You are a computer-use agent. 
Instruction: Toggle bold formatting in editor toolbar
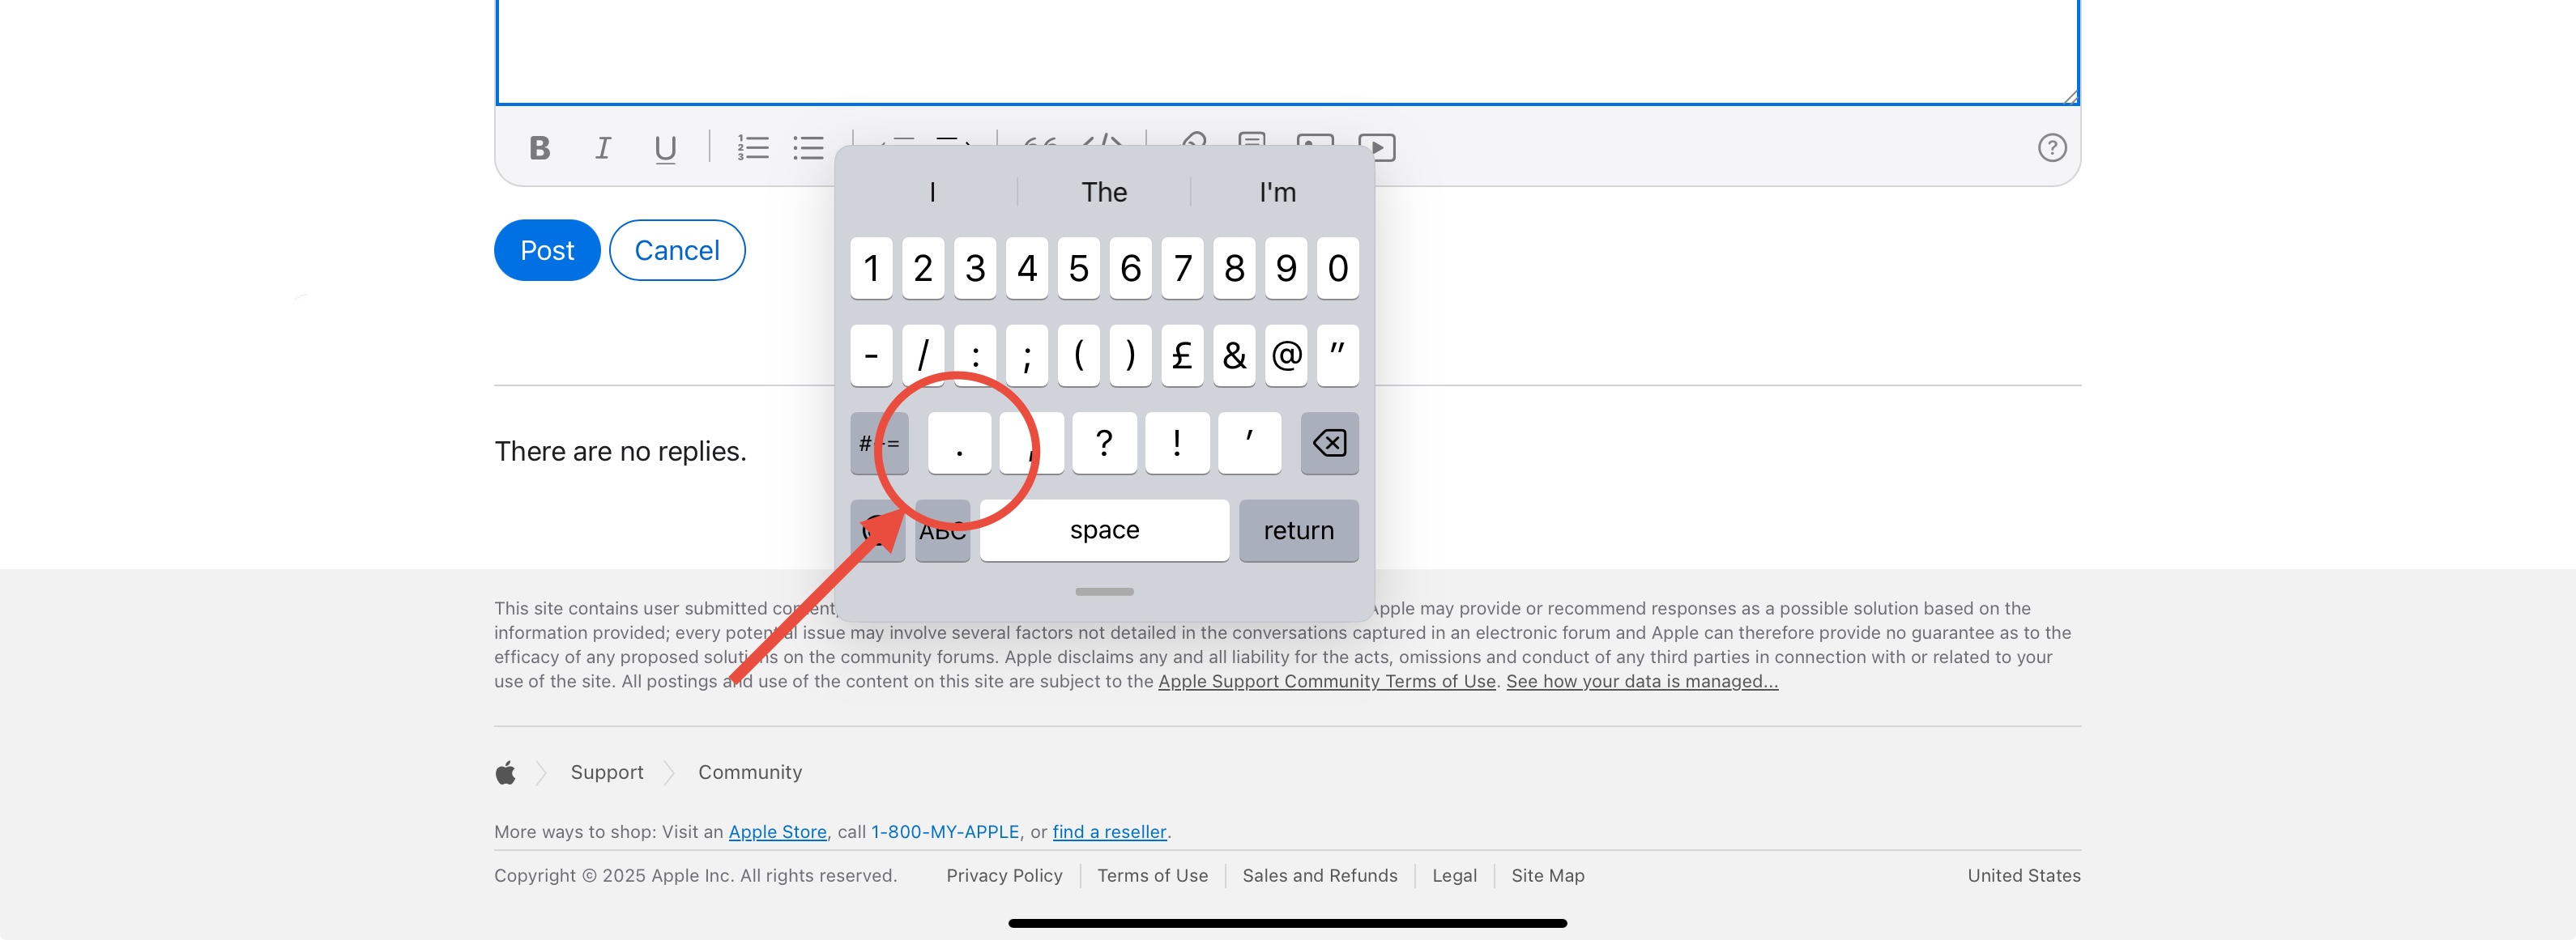[540, 148]
